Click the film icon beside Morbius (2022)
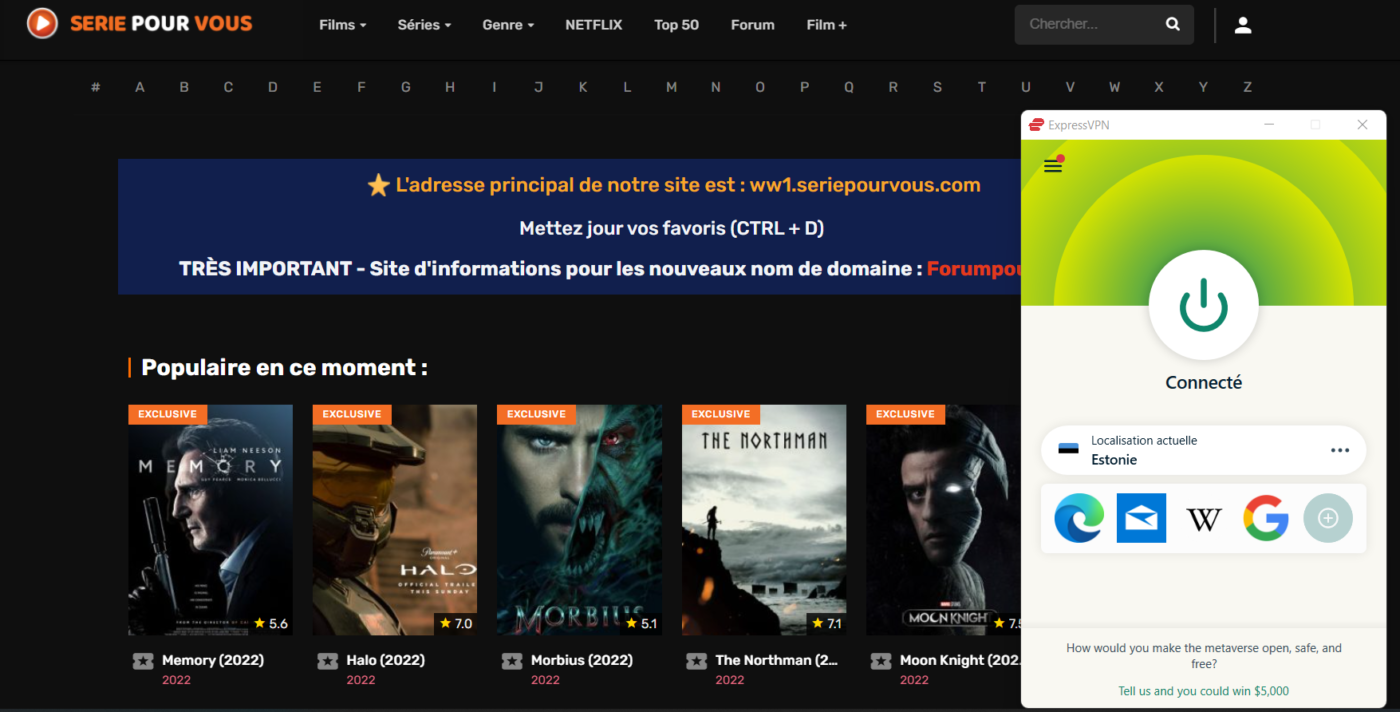 [512, 661]
